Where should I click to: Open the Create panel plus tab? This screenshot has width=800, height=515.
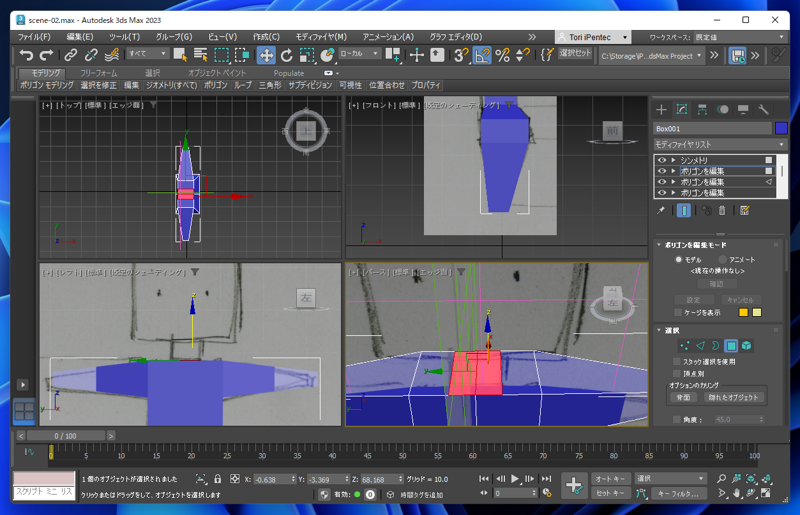[661, 109]
